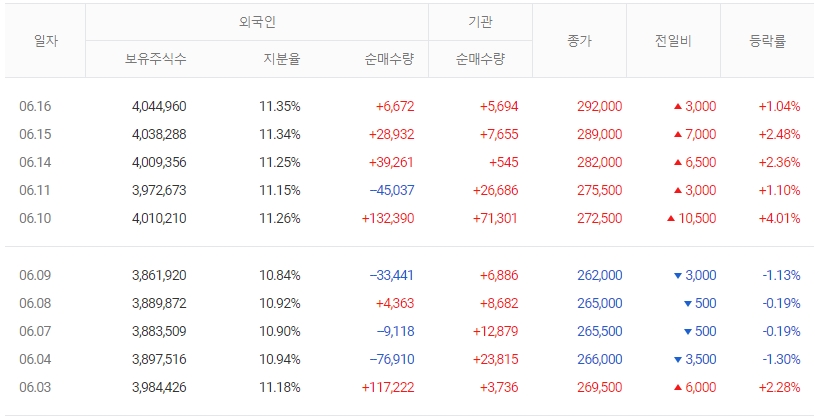Image resolution: width=815 pixels, height=419 pixels.
Task: Click holdings value 4,038,288
Action: (x=159, y=135)
